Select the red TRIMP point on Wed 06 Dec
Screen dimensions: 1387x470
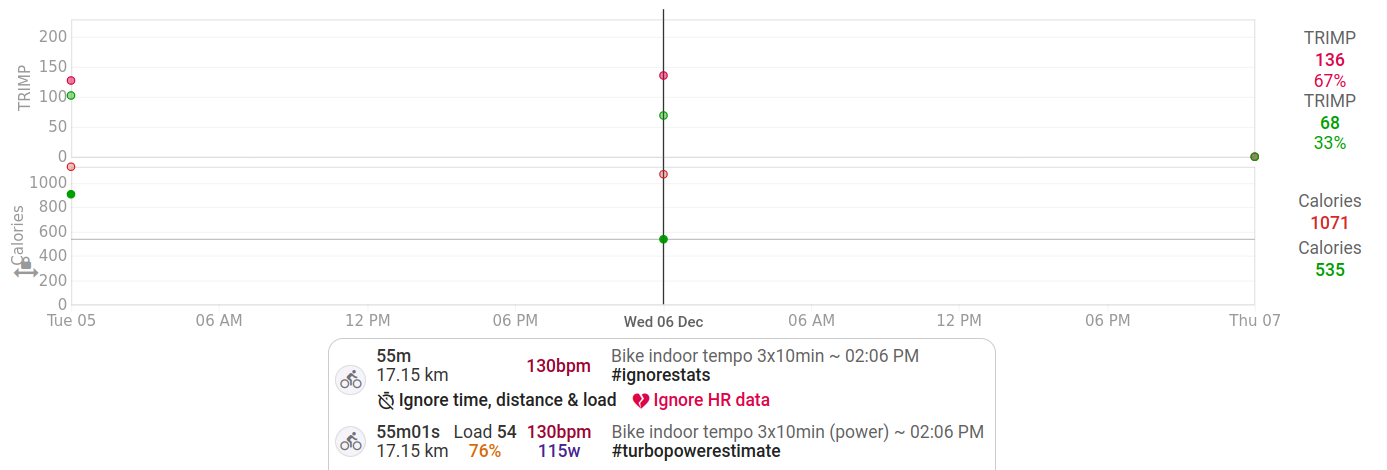coord(663,76)
